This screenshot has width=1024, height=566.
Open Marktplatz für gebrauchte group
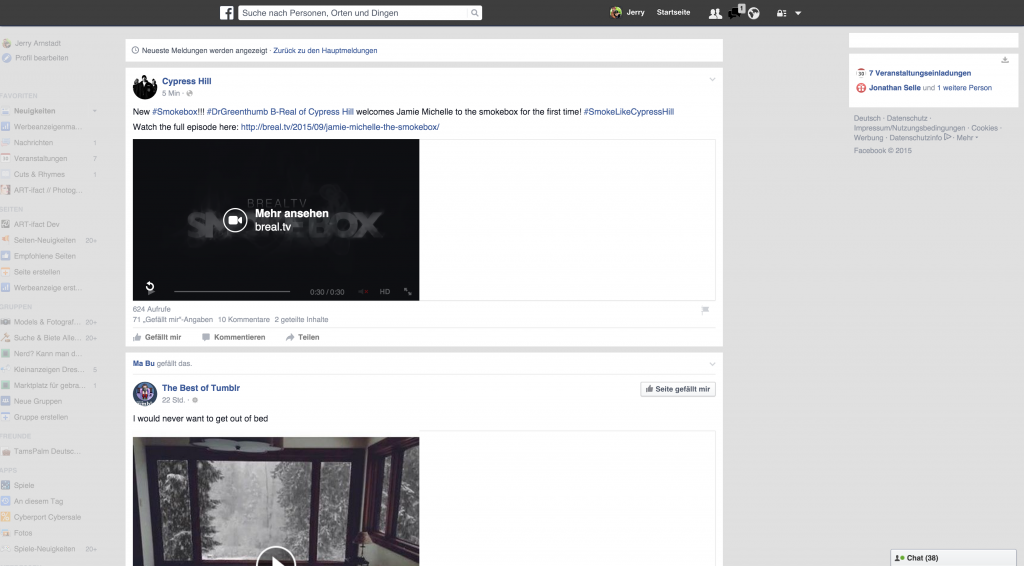50,385
